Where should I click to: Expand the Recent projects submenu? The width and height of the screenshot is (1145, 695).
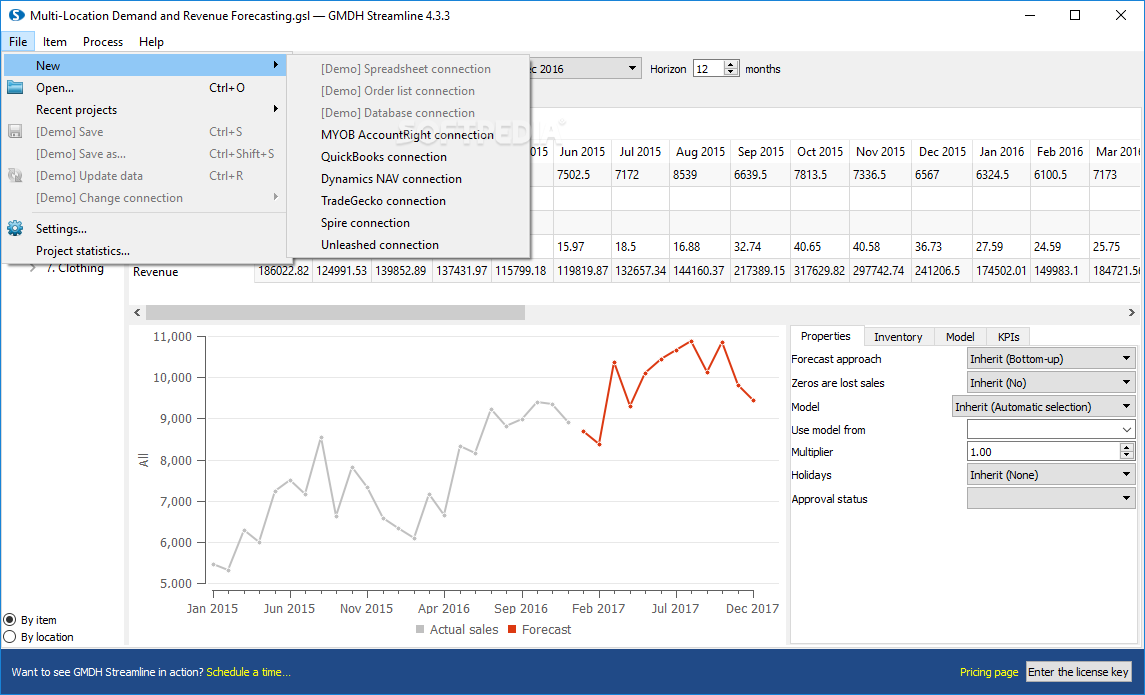pos(276,109)
